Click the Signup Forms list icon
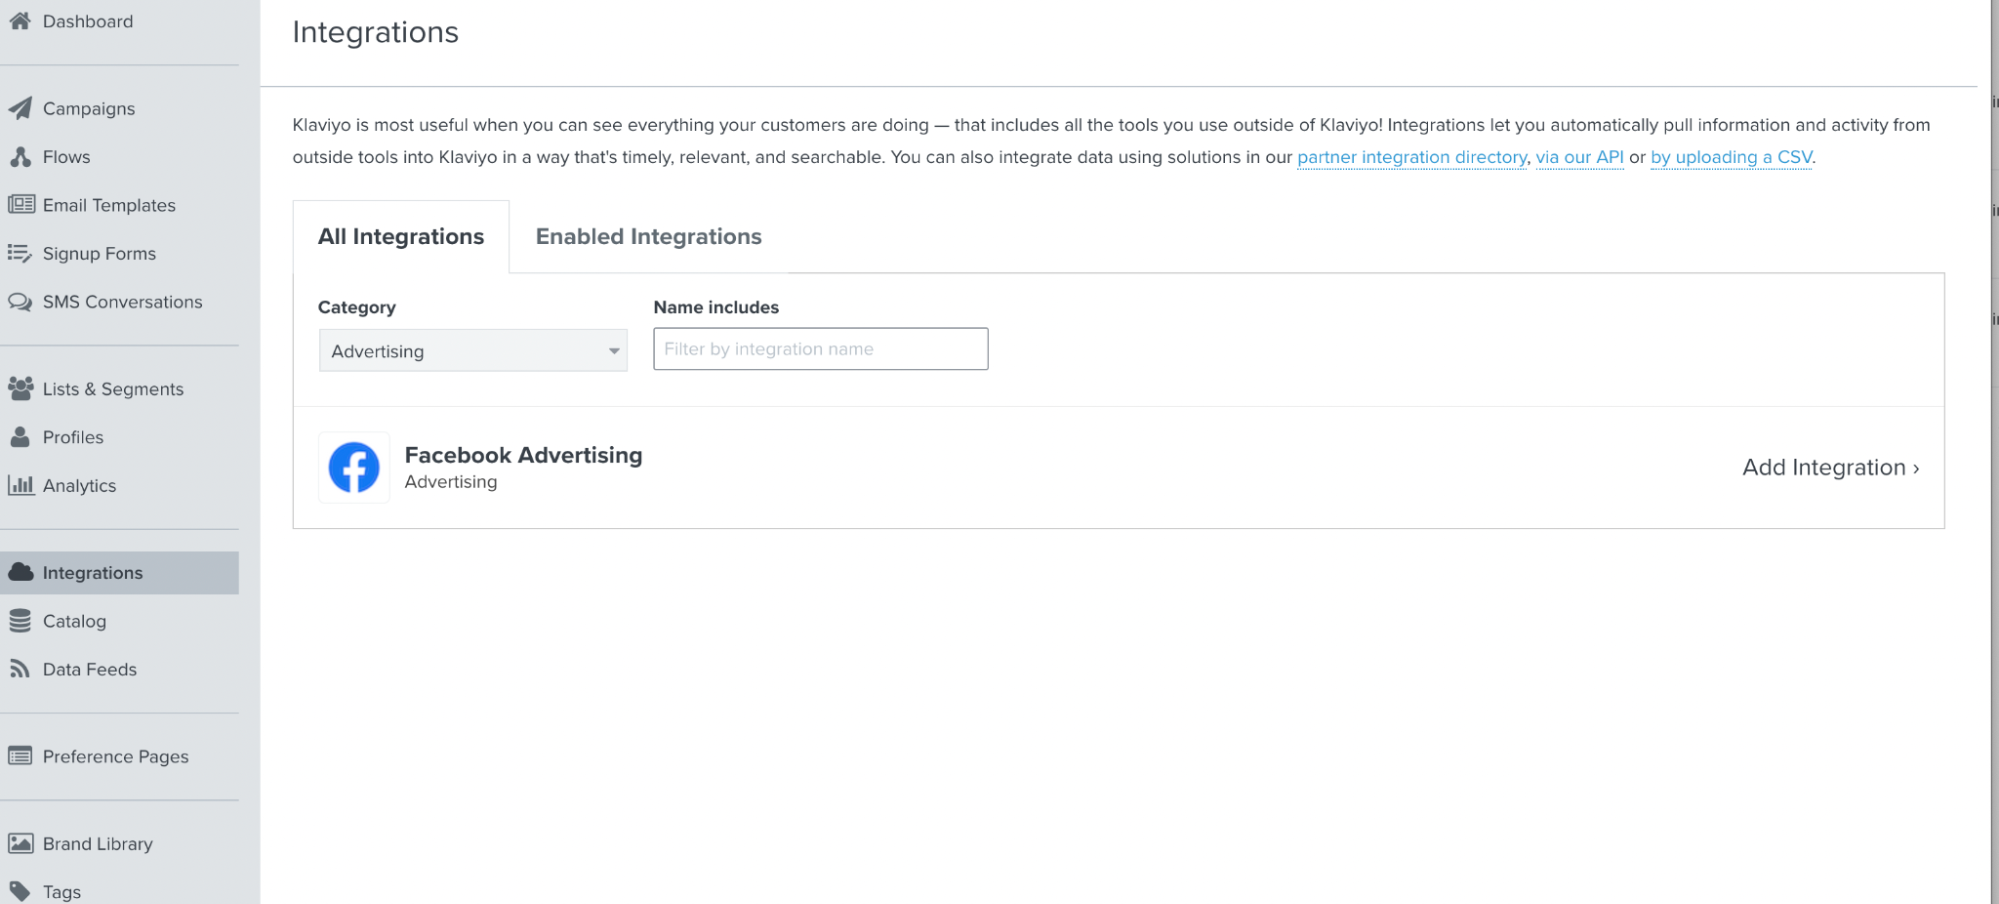Viewport: 1999px width, 904px height. 20,253
